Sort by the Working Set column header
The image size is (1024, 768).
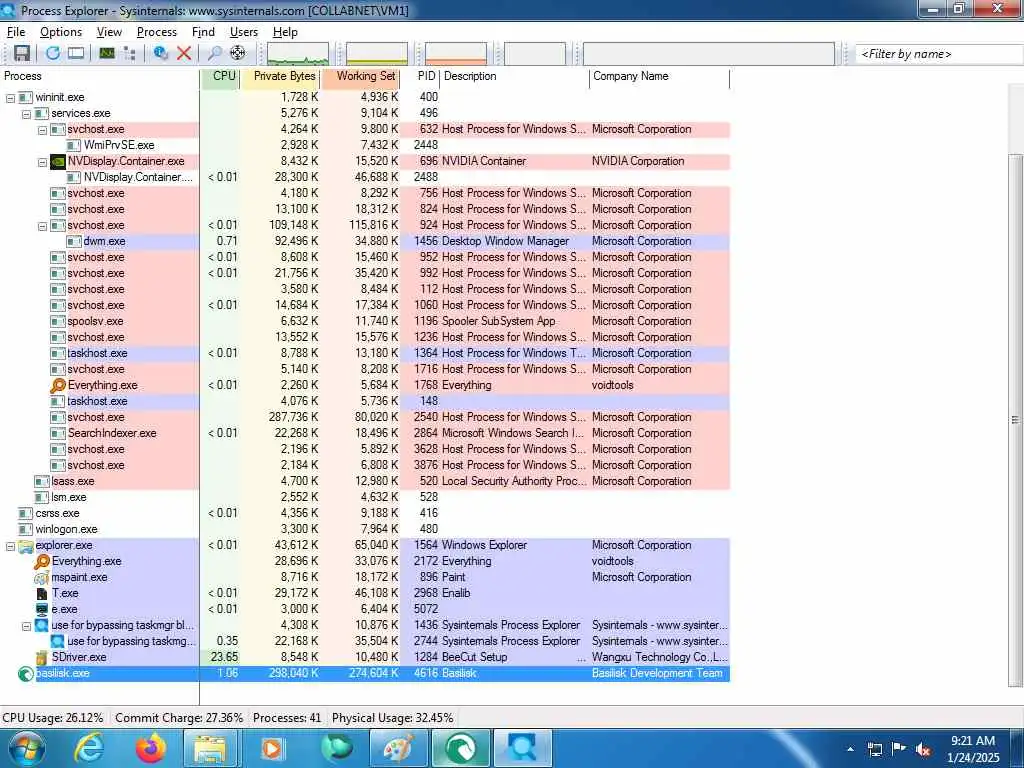pos(360,76)
